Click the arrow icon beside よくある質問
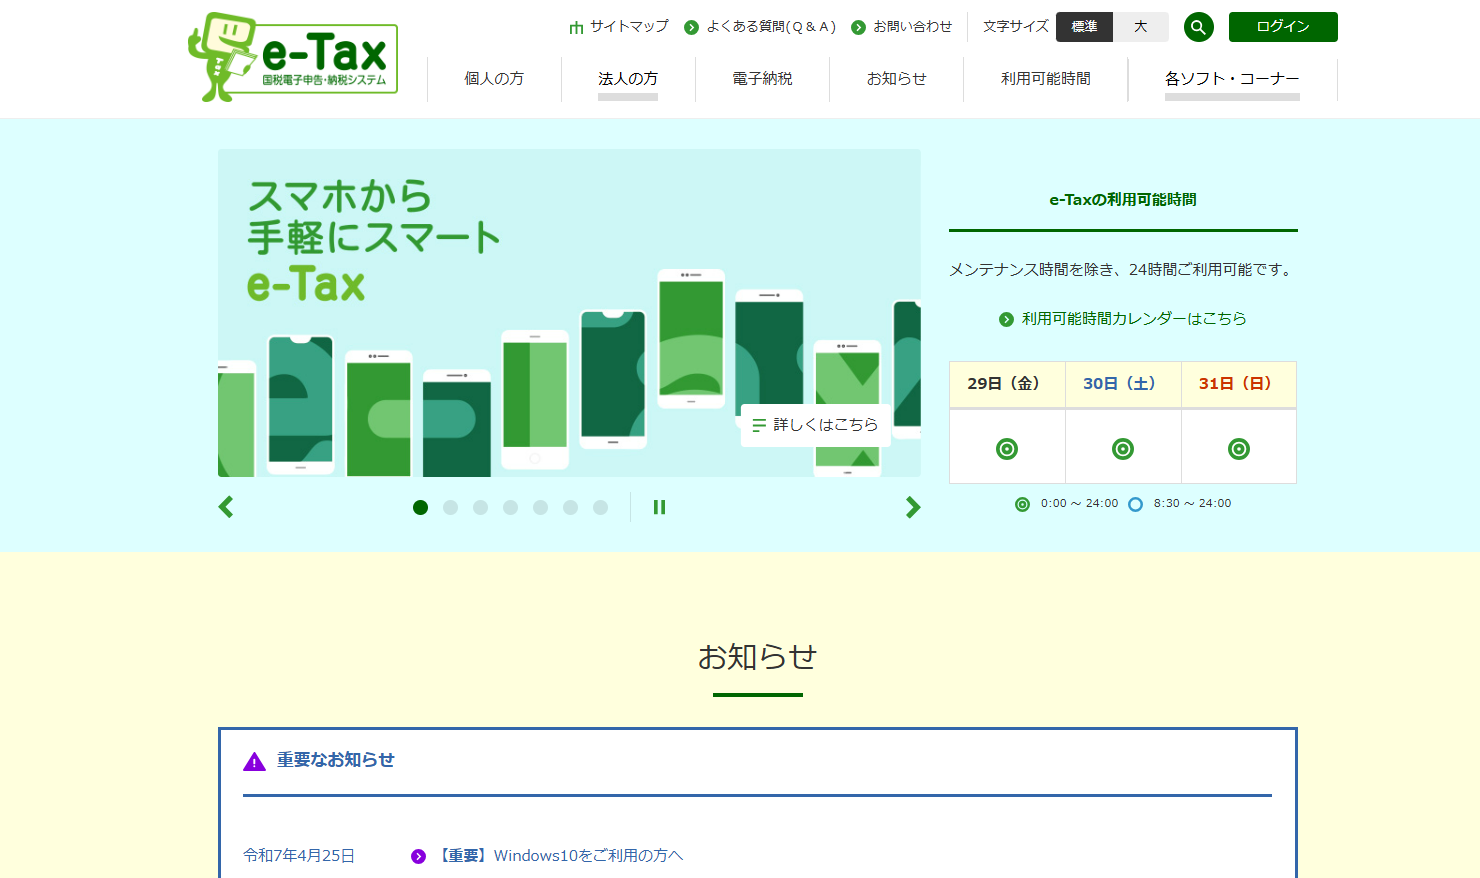The image size is (1480, 878). pos(691,27)
